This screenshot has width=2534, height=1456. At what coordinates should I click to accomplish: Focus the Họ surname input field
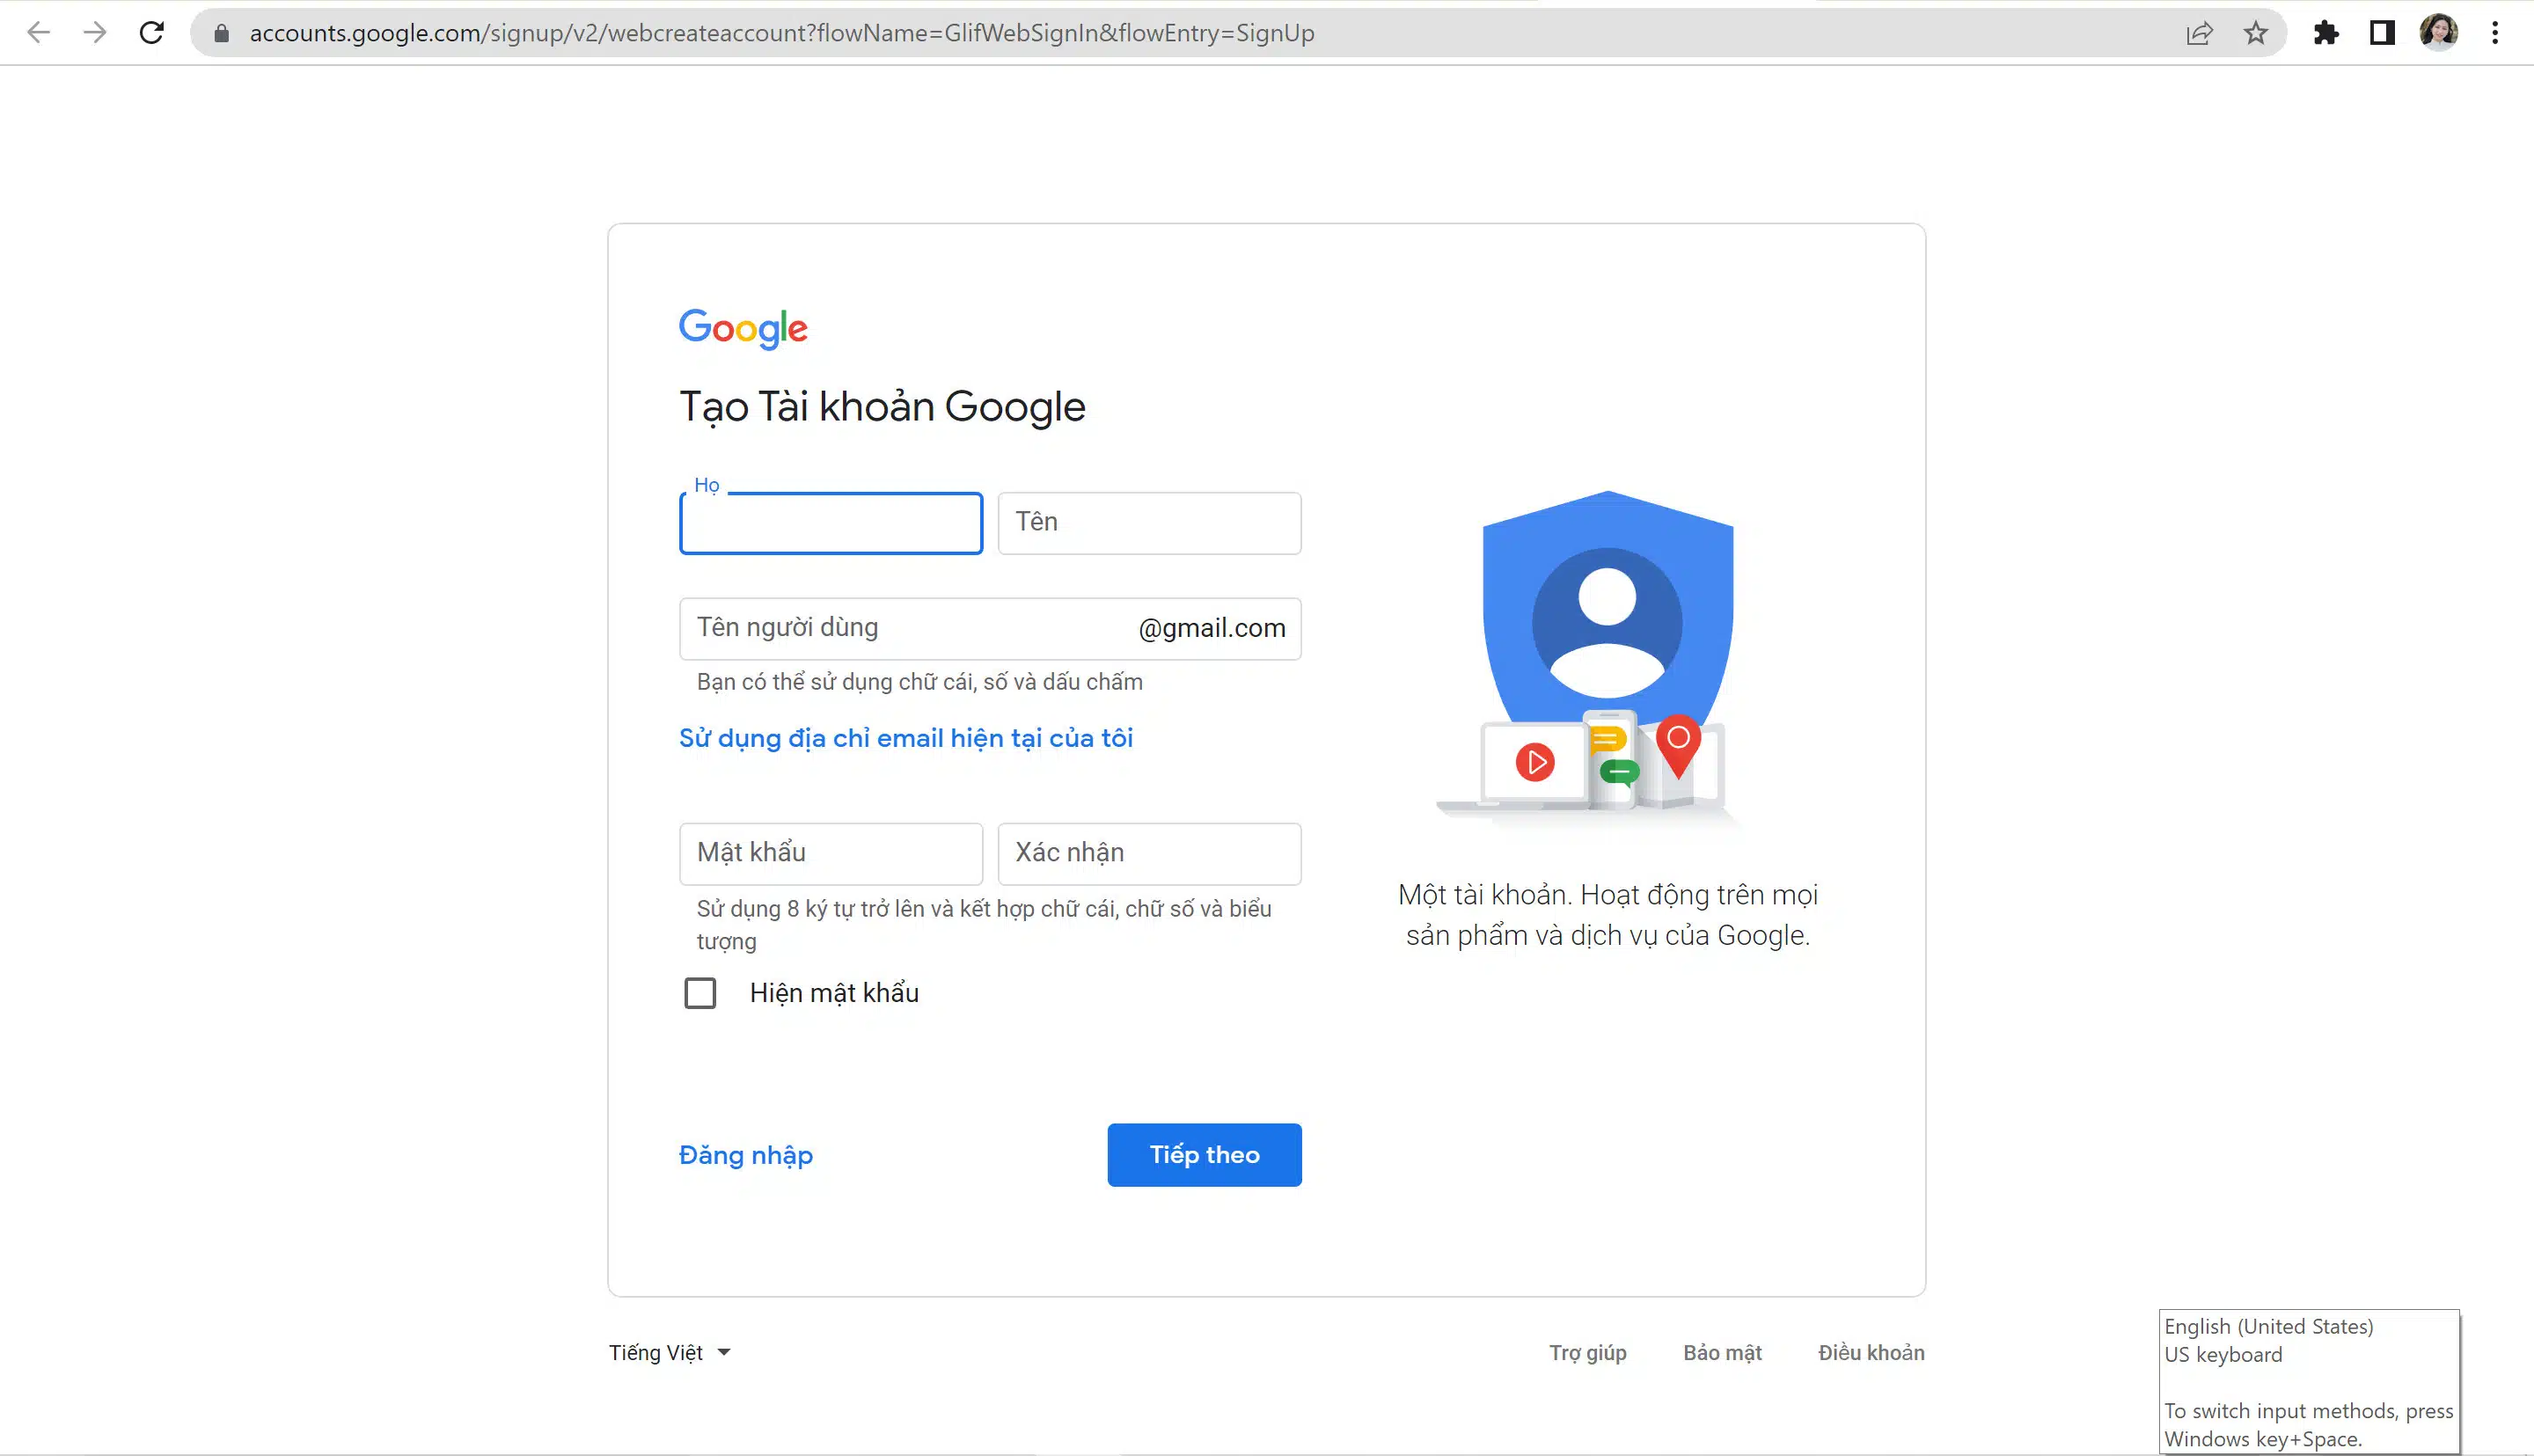(831, 523)
